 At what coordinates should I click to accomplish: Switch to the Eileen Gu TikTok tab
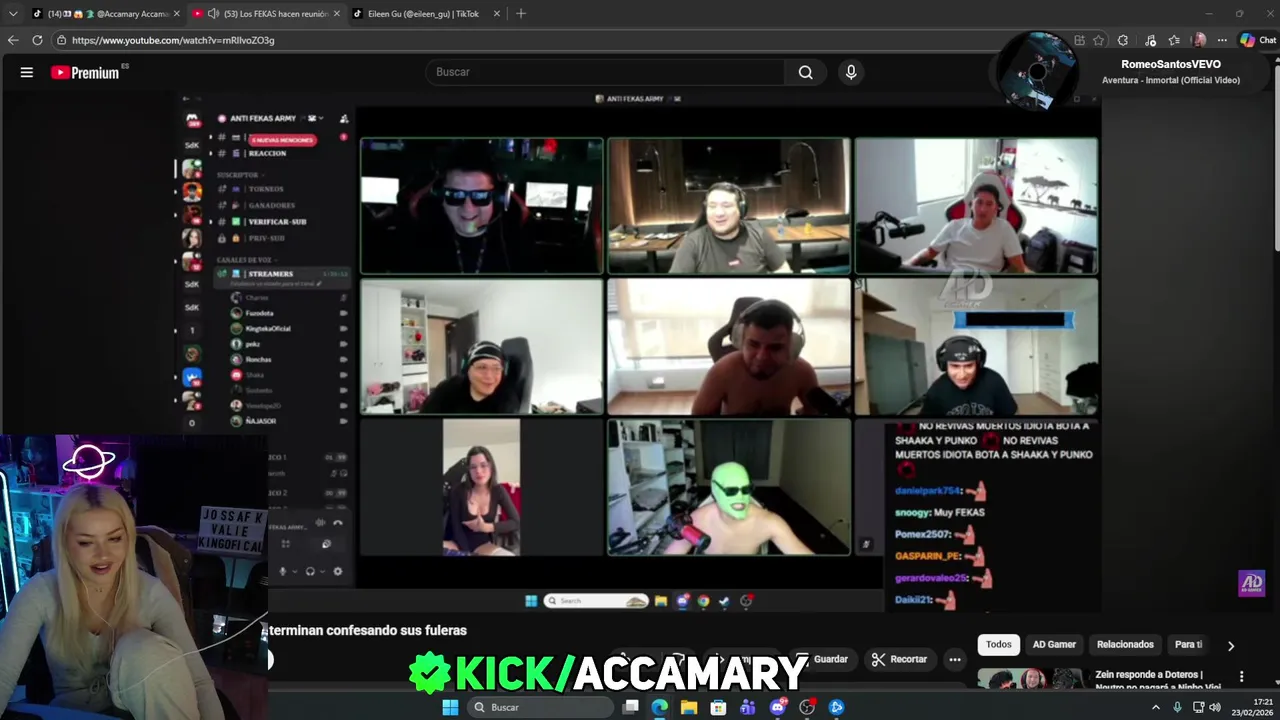pos(426,13)
